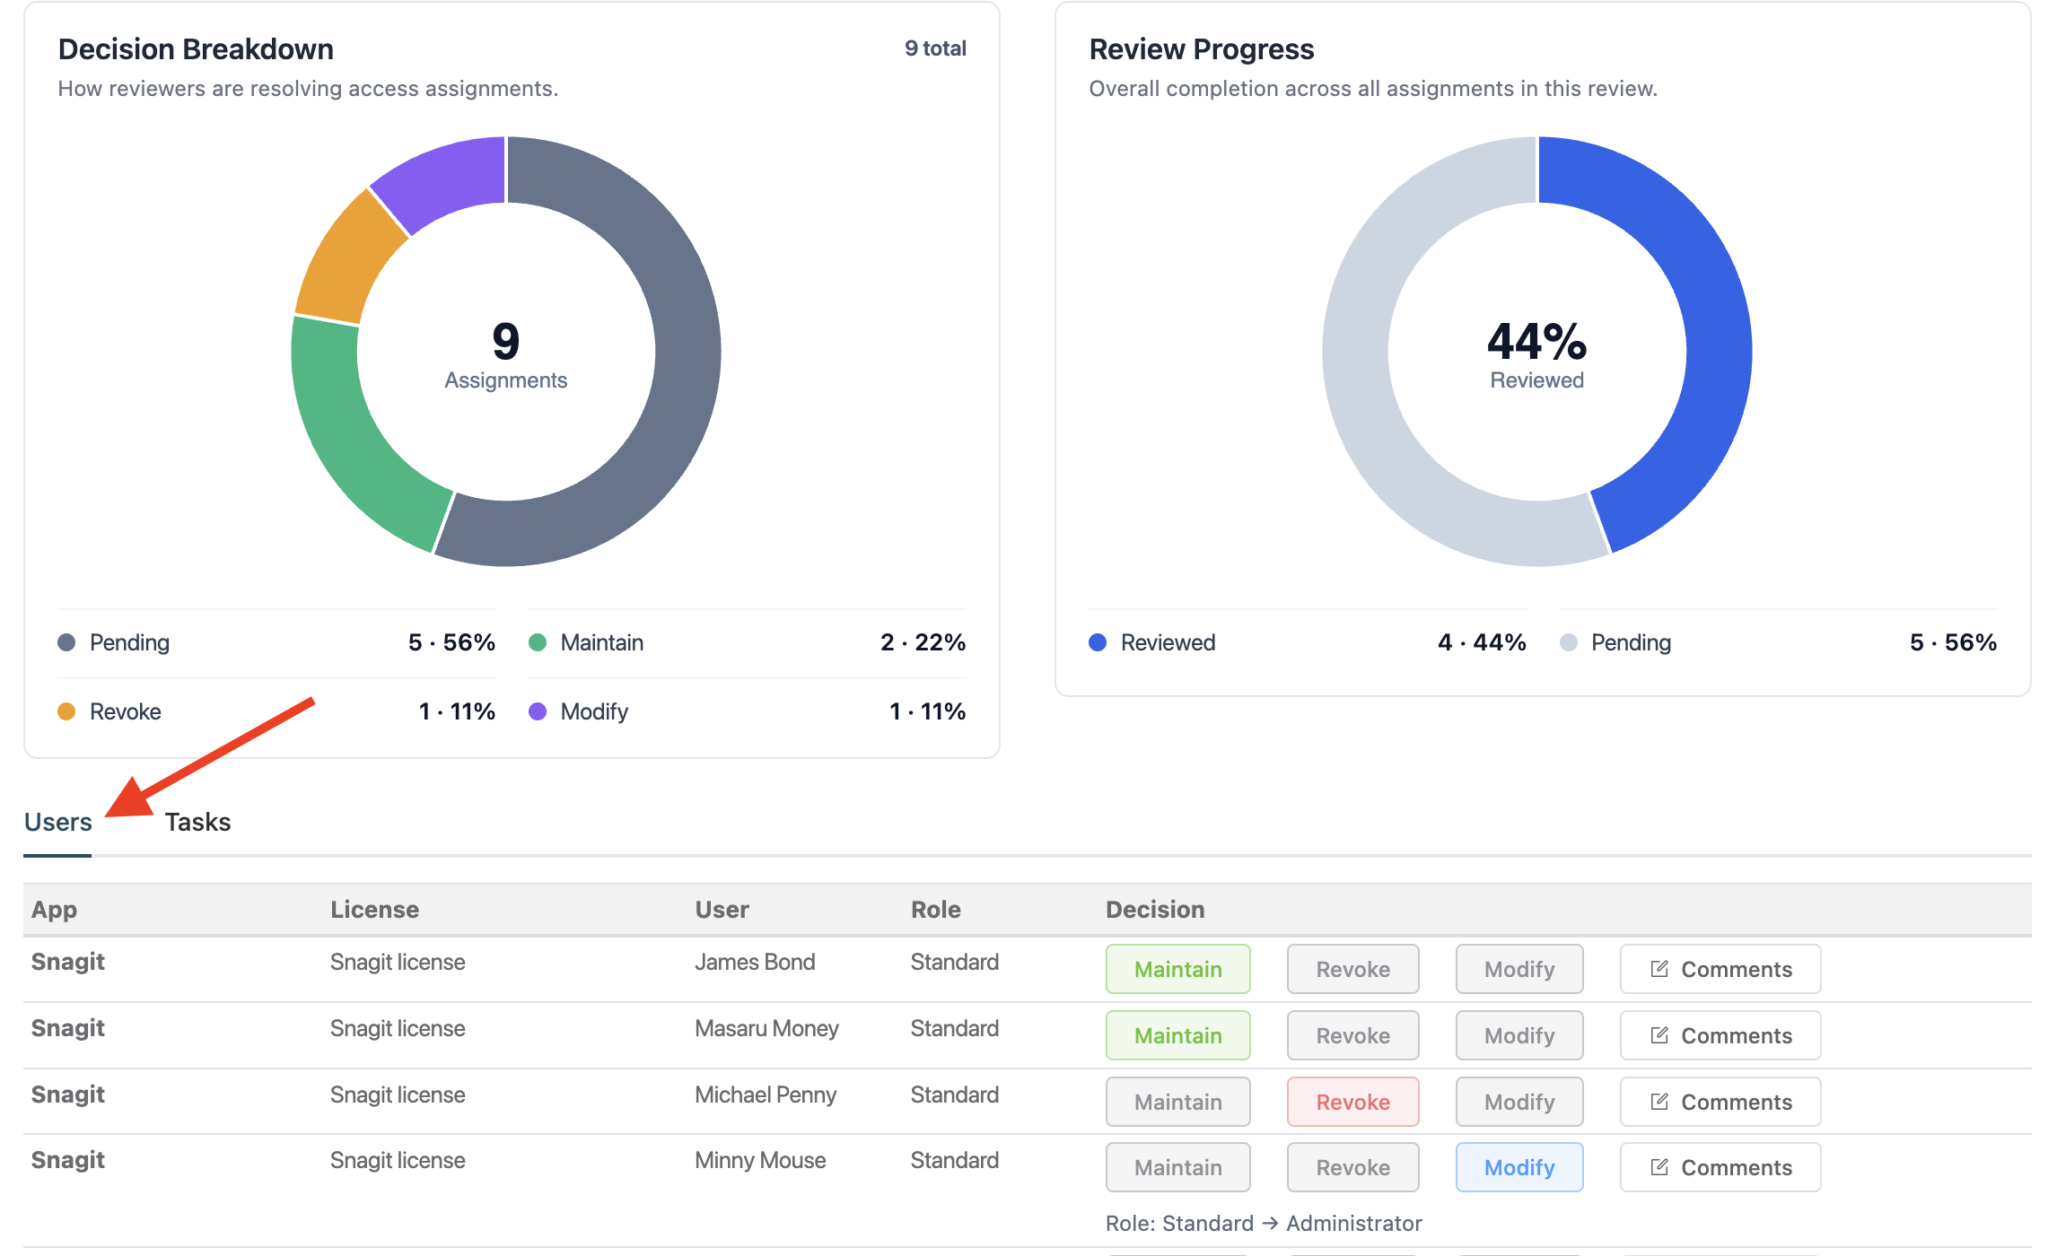Click the user name Michael Penny

coord(766,1094)
